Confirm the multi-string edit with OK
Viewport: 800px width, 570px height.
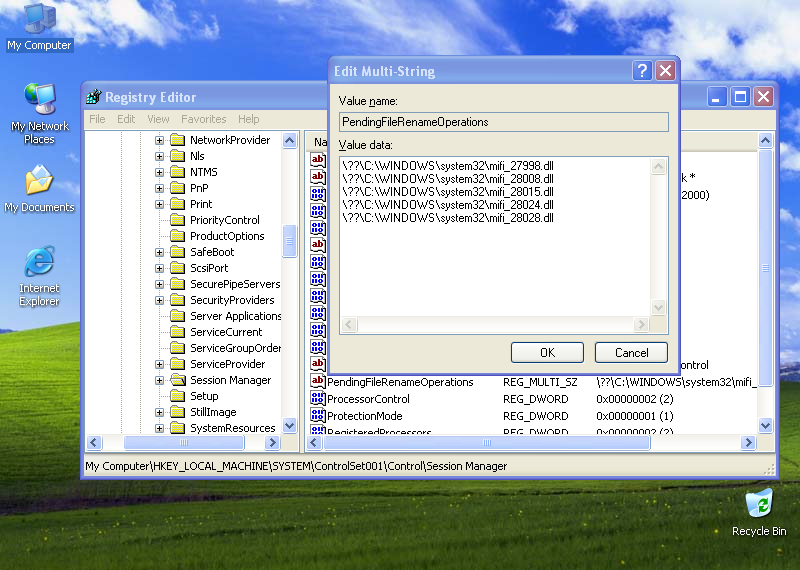(547, 353)
